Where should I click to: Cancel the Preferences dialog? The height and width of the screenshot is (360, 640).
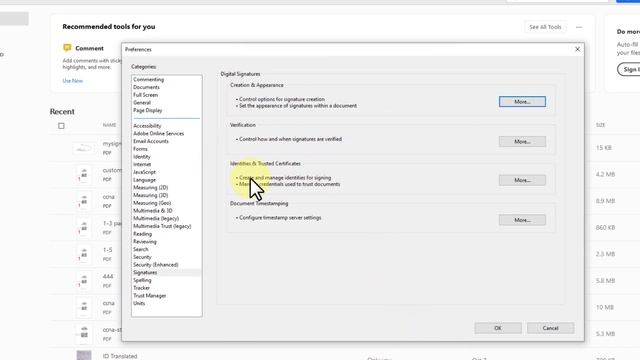[x=550, y=328]
